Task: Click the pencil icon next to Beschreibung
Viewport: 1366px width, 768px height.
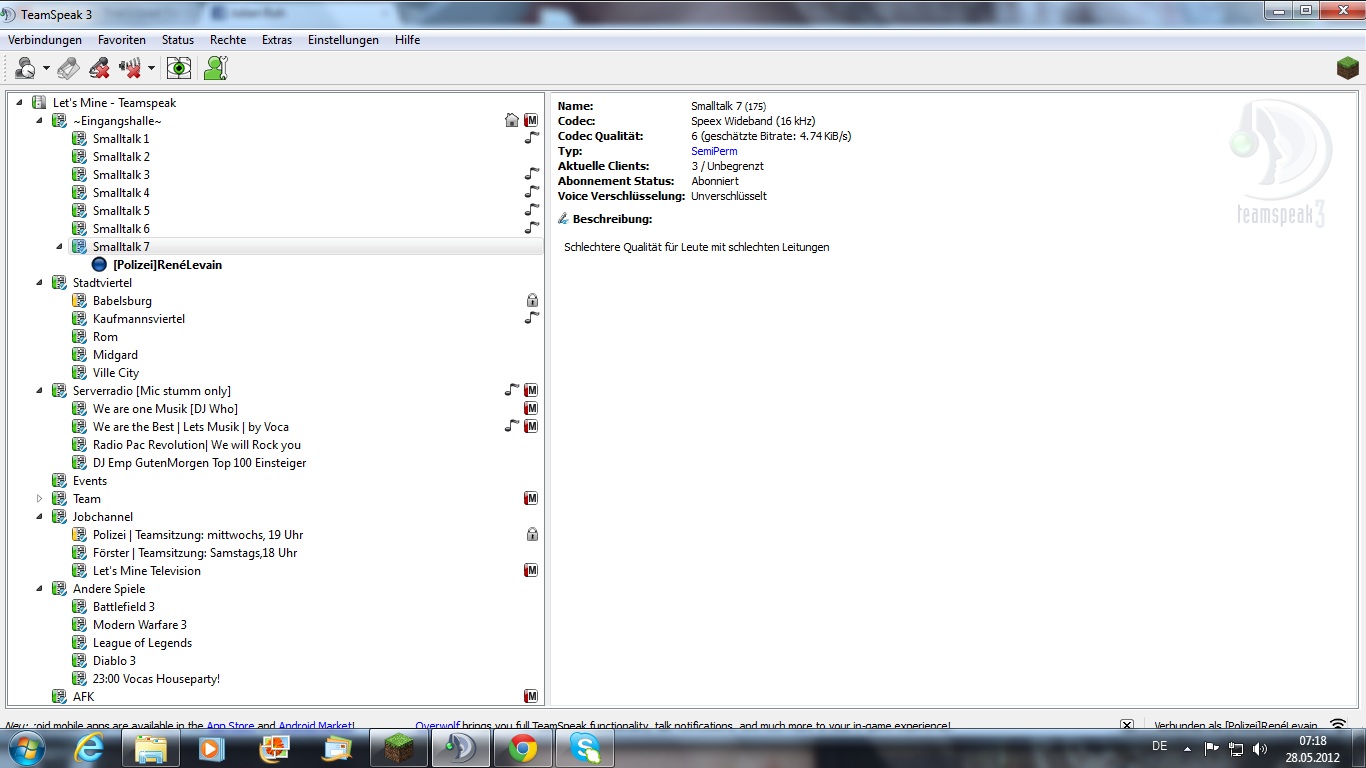Action: 563,219
